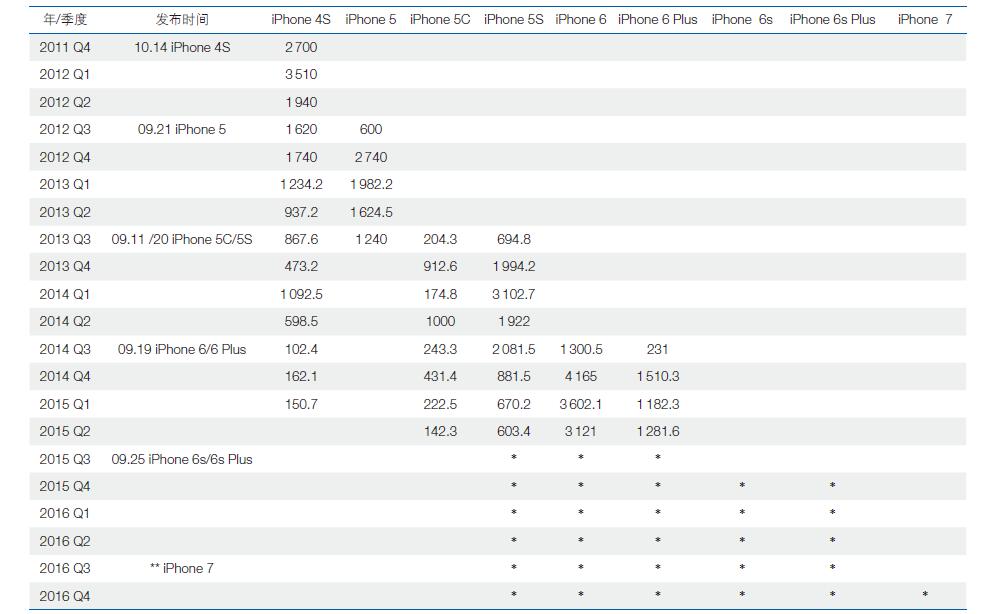Select the 发布时间 column header
Screen dimensions: 997x614
tap(182, 20)
